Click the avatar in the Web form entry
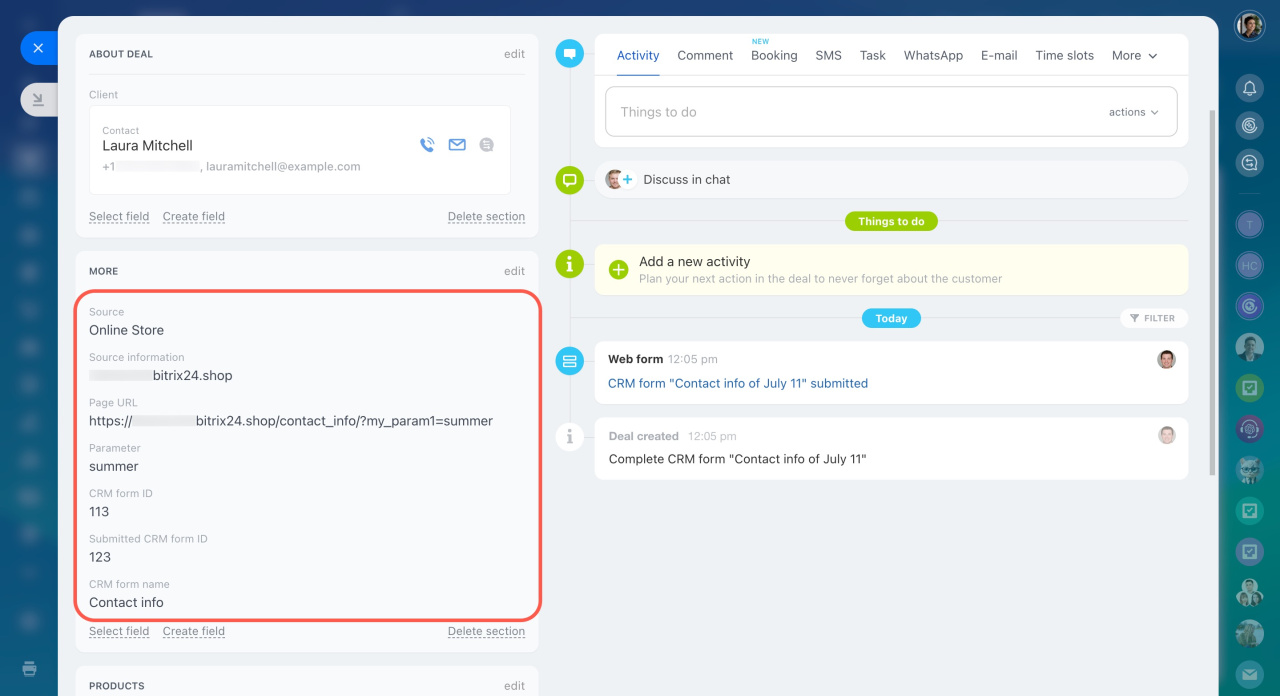 coord(1167,359)
